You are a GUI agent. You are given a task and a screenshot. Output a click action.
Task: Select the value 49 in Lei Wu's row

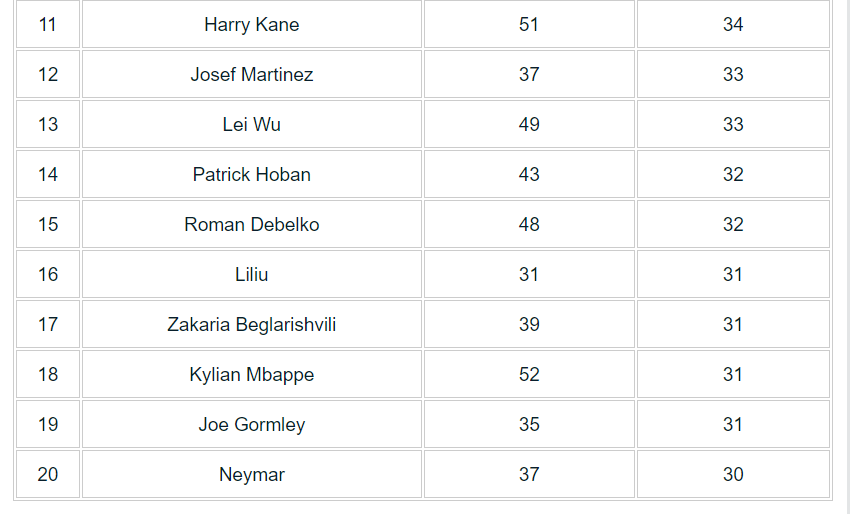pyautogui.click(x=529, y=124)
